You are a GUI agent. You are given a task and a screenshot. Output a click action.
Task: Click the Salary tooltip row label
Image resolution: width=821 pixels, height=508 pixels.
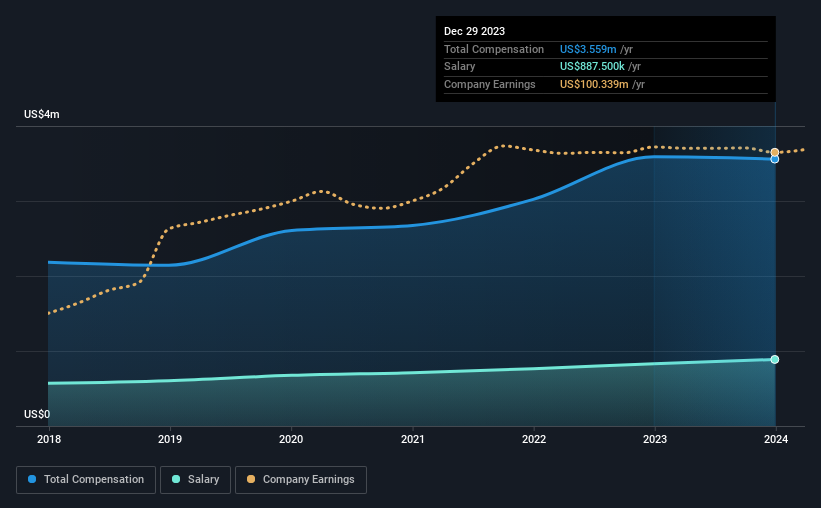pos(460,67)
